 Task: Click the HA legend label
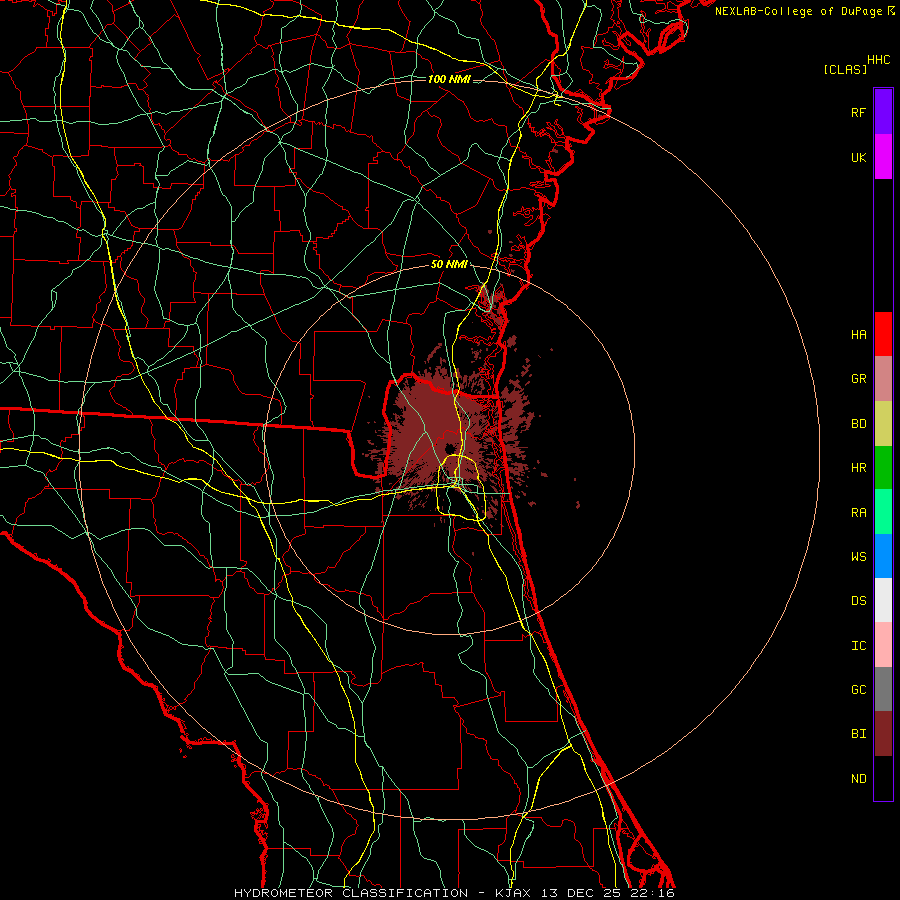coord(858,335)
